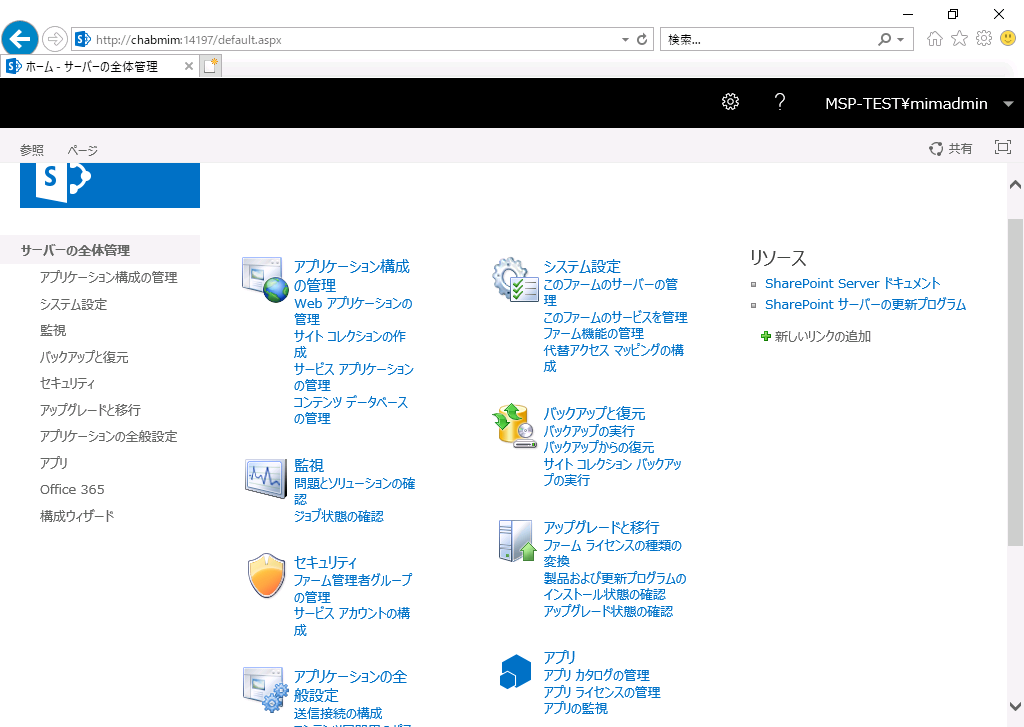The image size is (1024, 727).
Task: Click the refresh icon in the address bar
Action: click(642, 40)
